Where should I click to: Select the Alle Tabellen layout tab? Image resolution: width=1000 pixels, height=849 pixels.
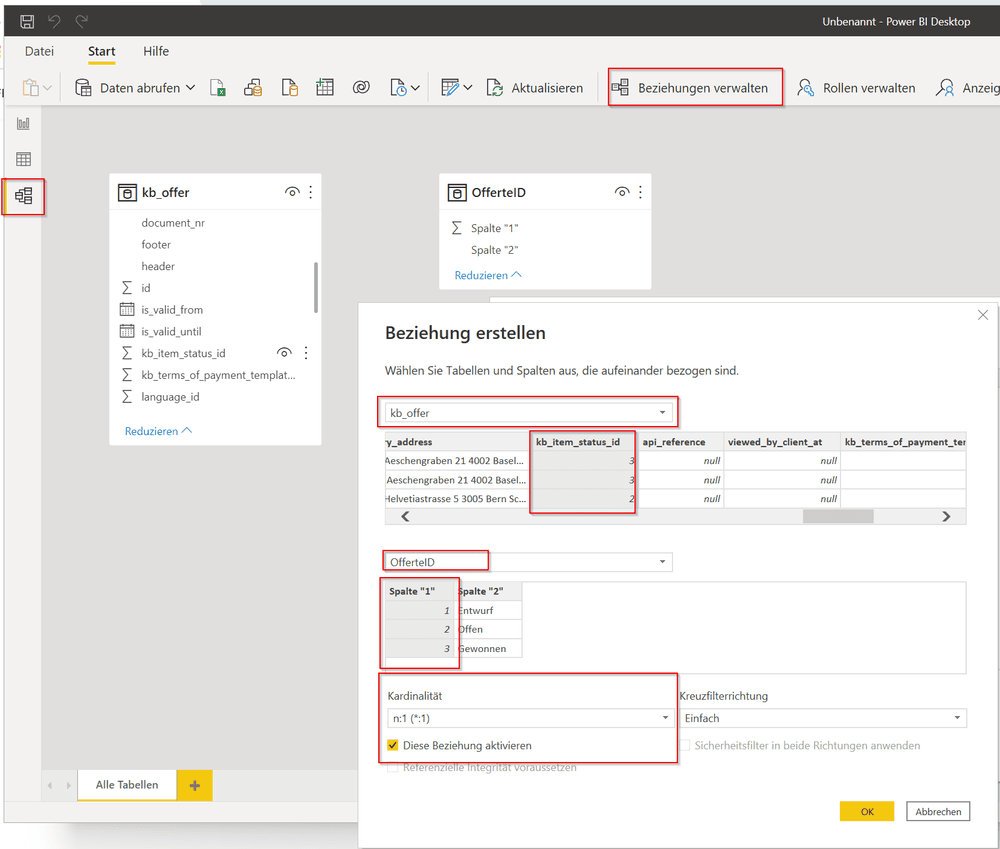click(x=127, y=785)
